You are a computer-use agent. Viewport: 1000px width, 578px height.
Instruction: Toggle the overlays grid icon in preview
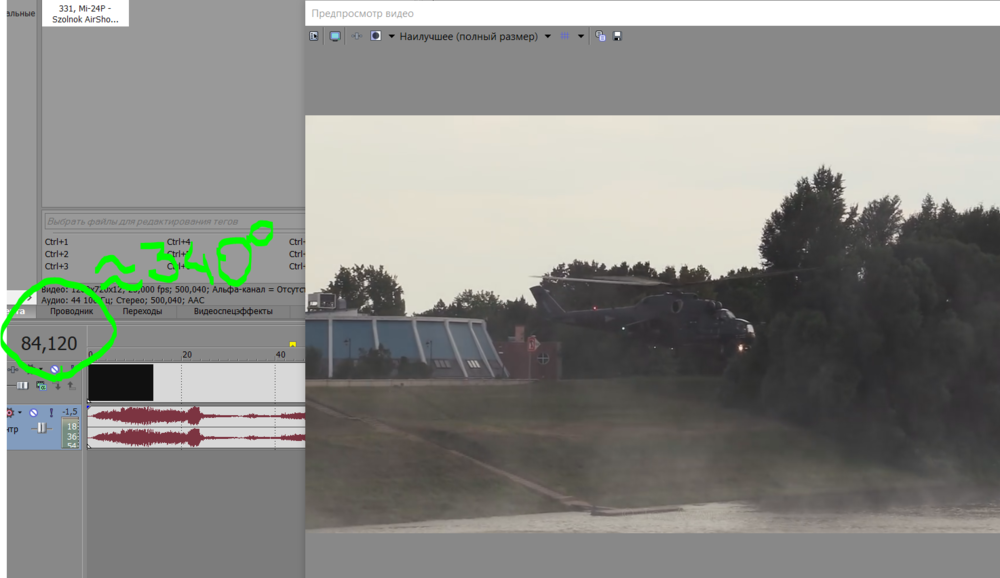(564, 36)
